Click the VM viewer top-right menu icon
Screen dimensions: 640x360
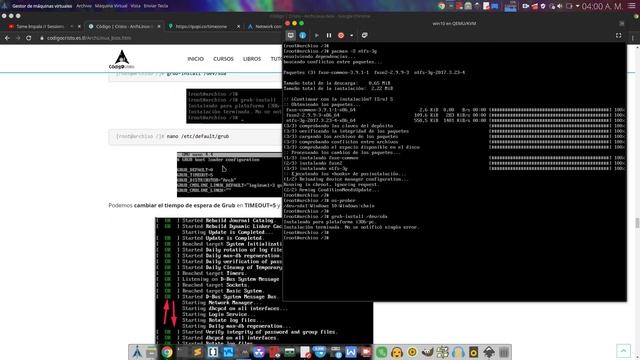622,24
